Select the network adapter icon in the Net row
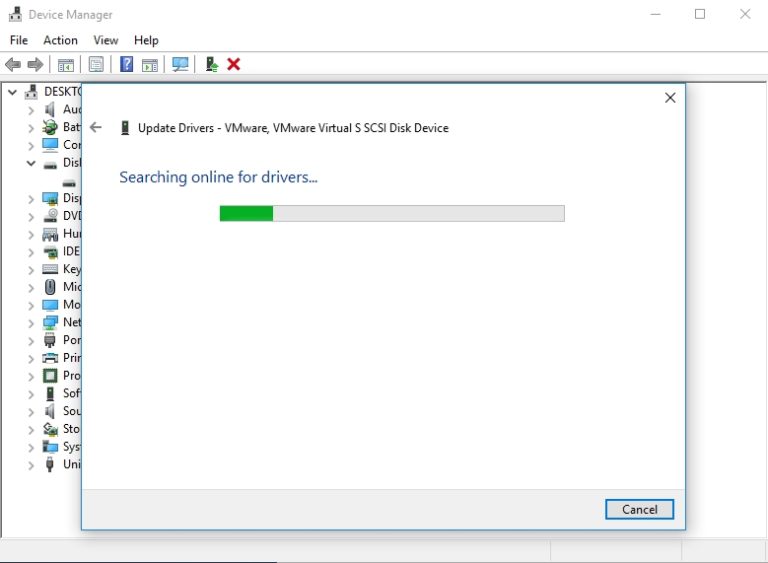768x563 pixels. pos(50,322)
